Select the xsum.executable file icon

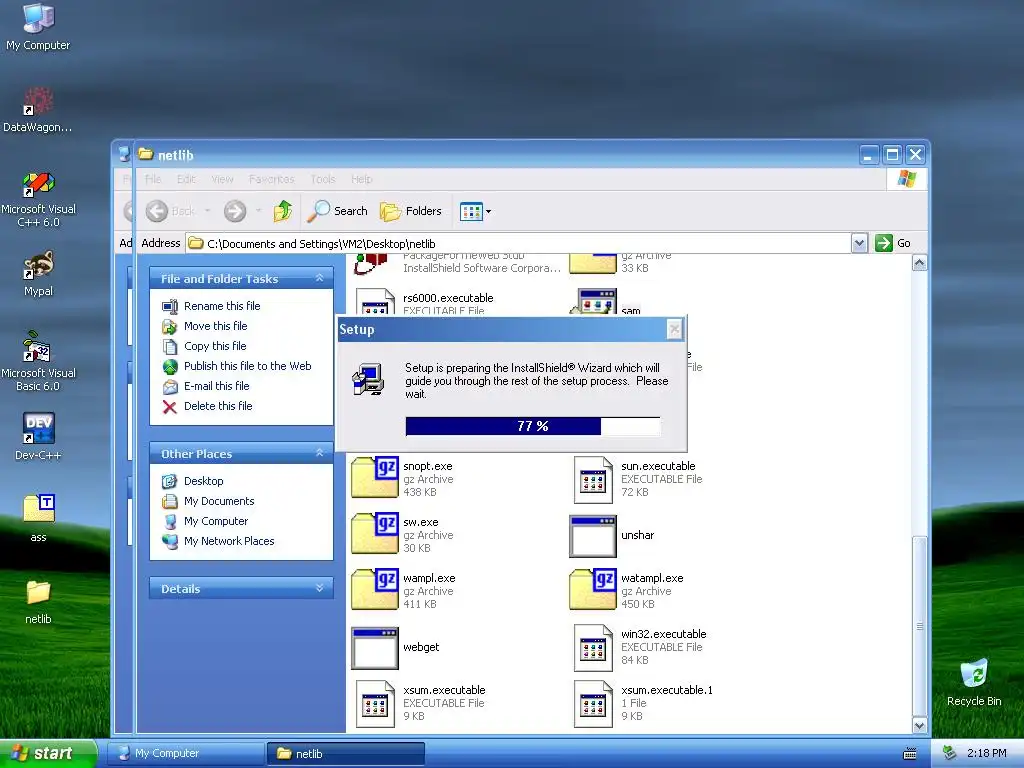click(x=375, y=704)
